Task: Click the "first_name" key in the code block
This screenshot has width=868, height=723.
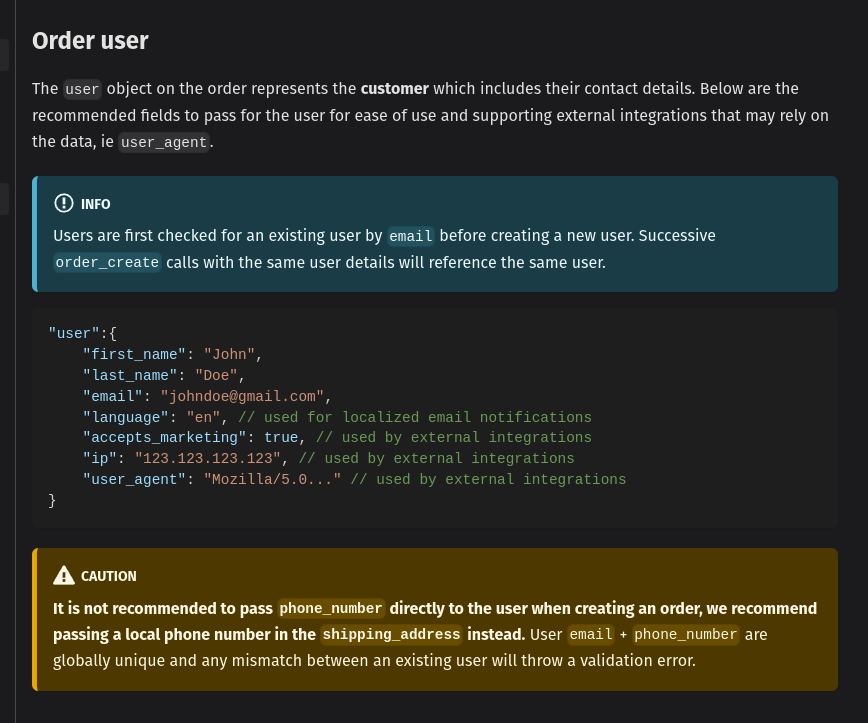Action: point(135,354)
